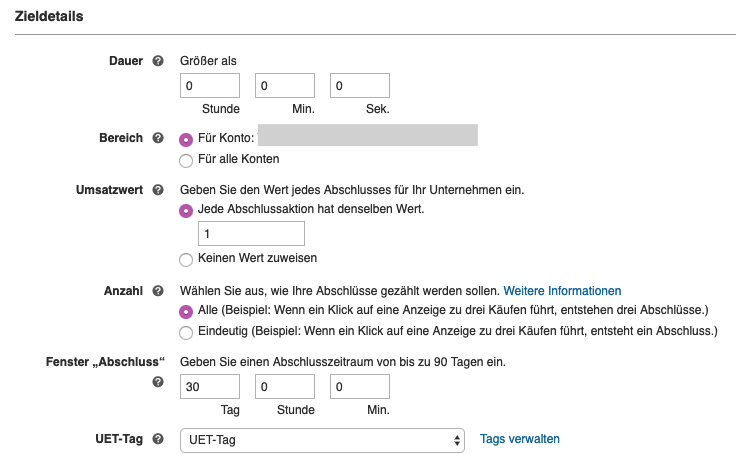Image resolution: width=736 pixels, height=473 pixels.
Task: Select 'Jede Abschlussaktion hat denselben Wert'
Action: 186,211
